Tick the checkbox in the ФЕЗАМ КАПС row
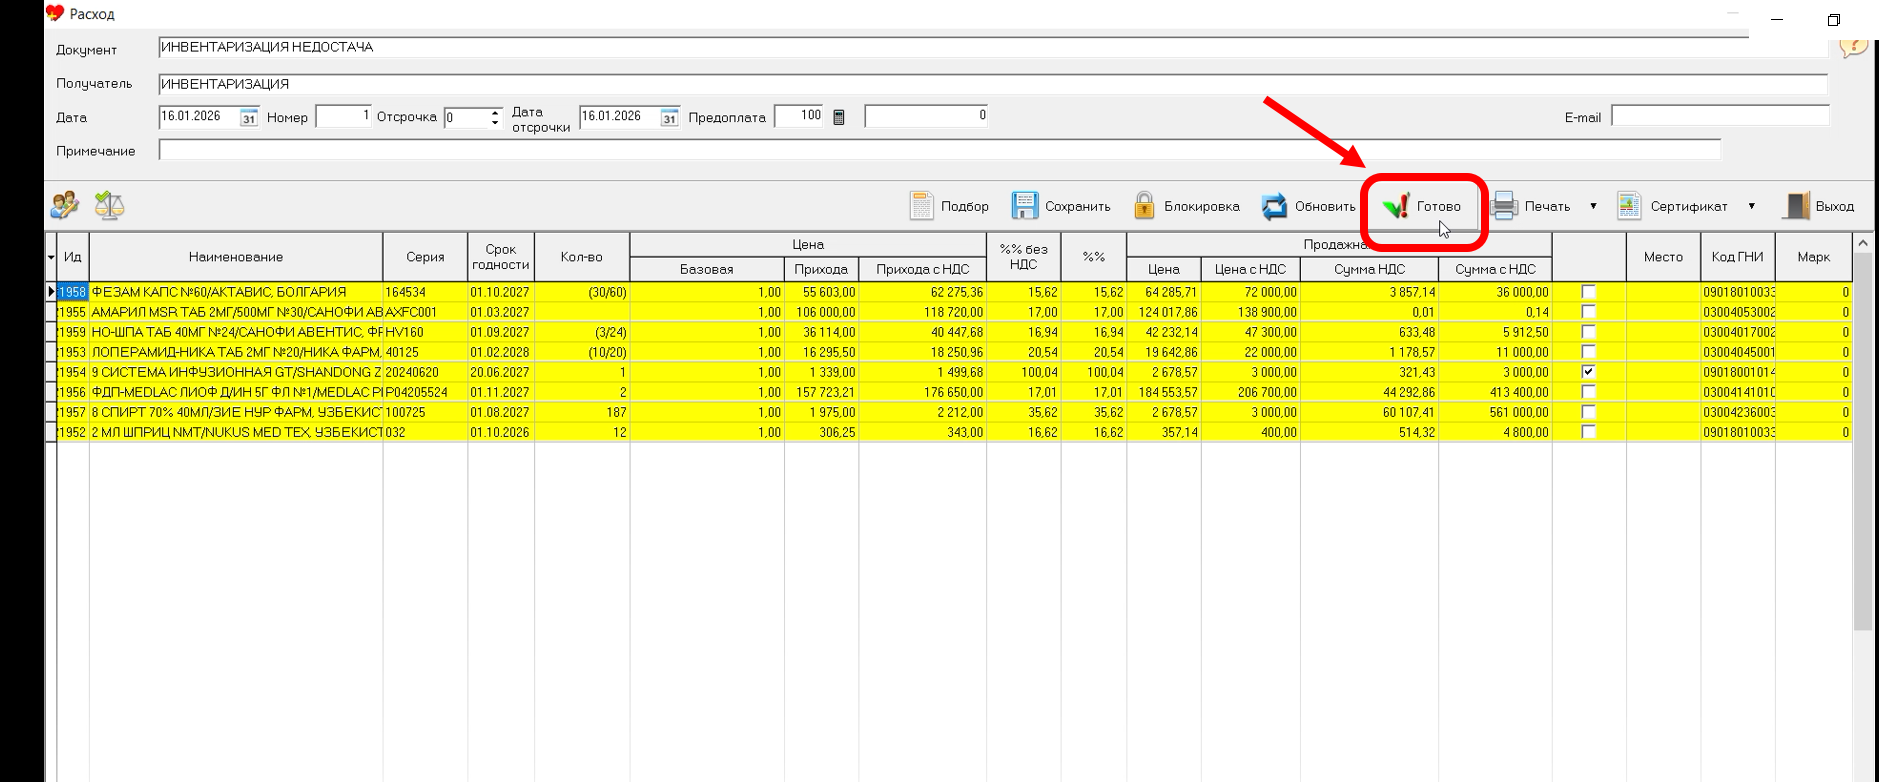The width and height of the screenshot is (1879, 782). coord(1588,292)
